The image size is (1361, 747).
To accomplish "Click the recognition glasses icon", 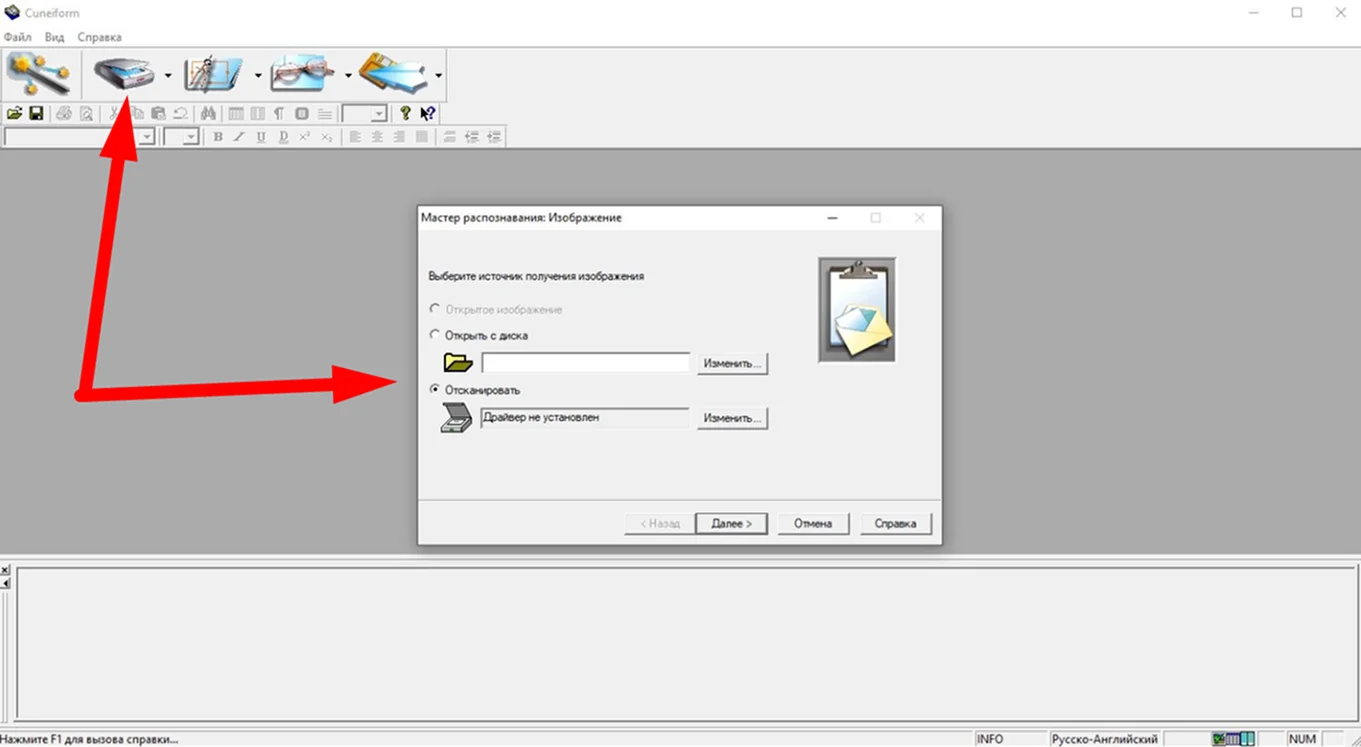I will click(302, 74).
